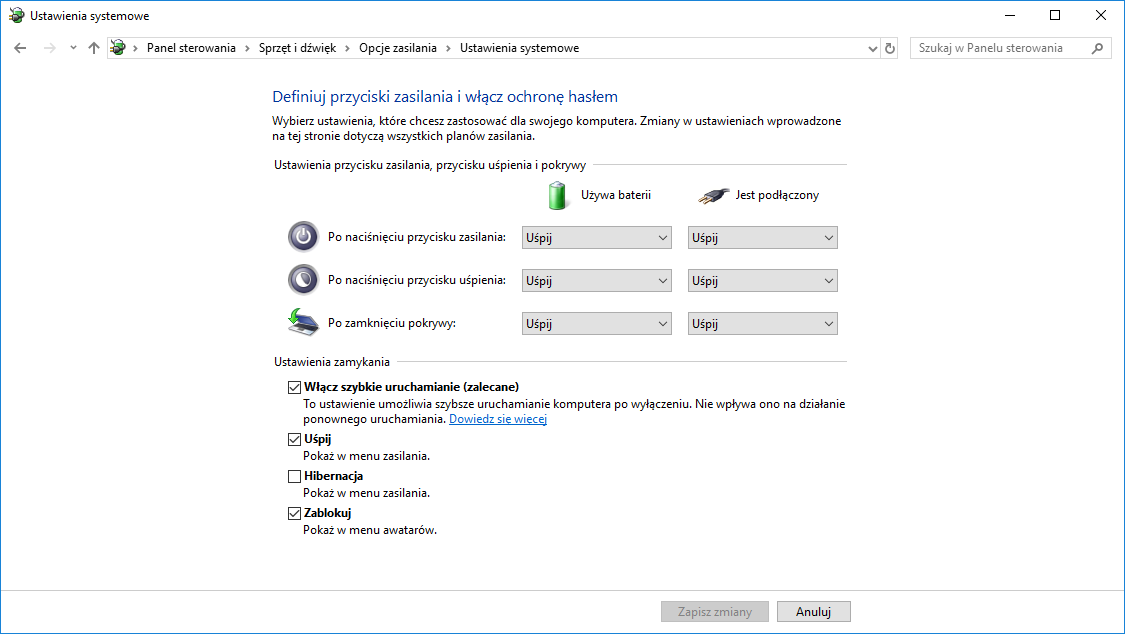Click the up-one-level arrow icon
This screenshot has height=634, width=1125.
click(x=93, y=48)
